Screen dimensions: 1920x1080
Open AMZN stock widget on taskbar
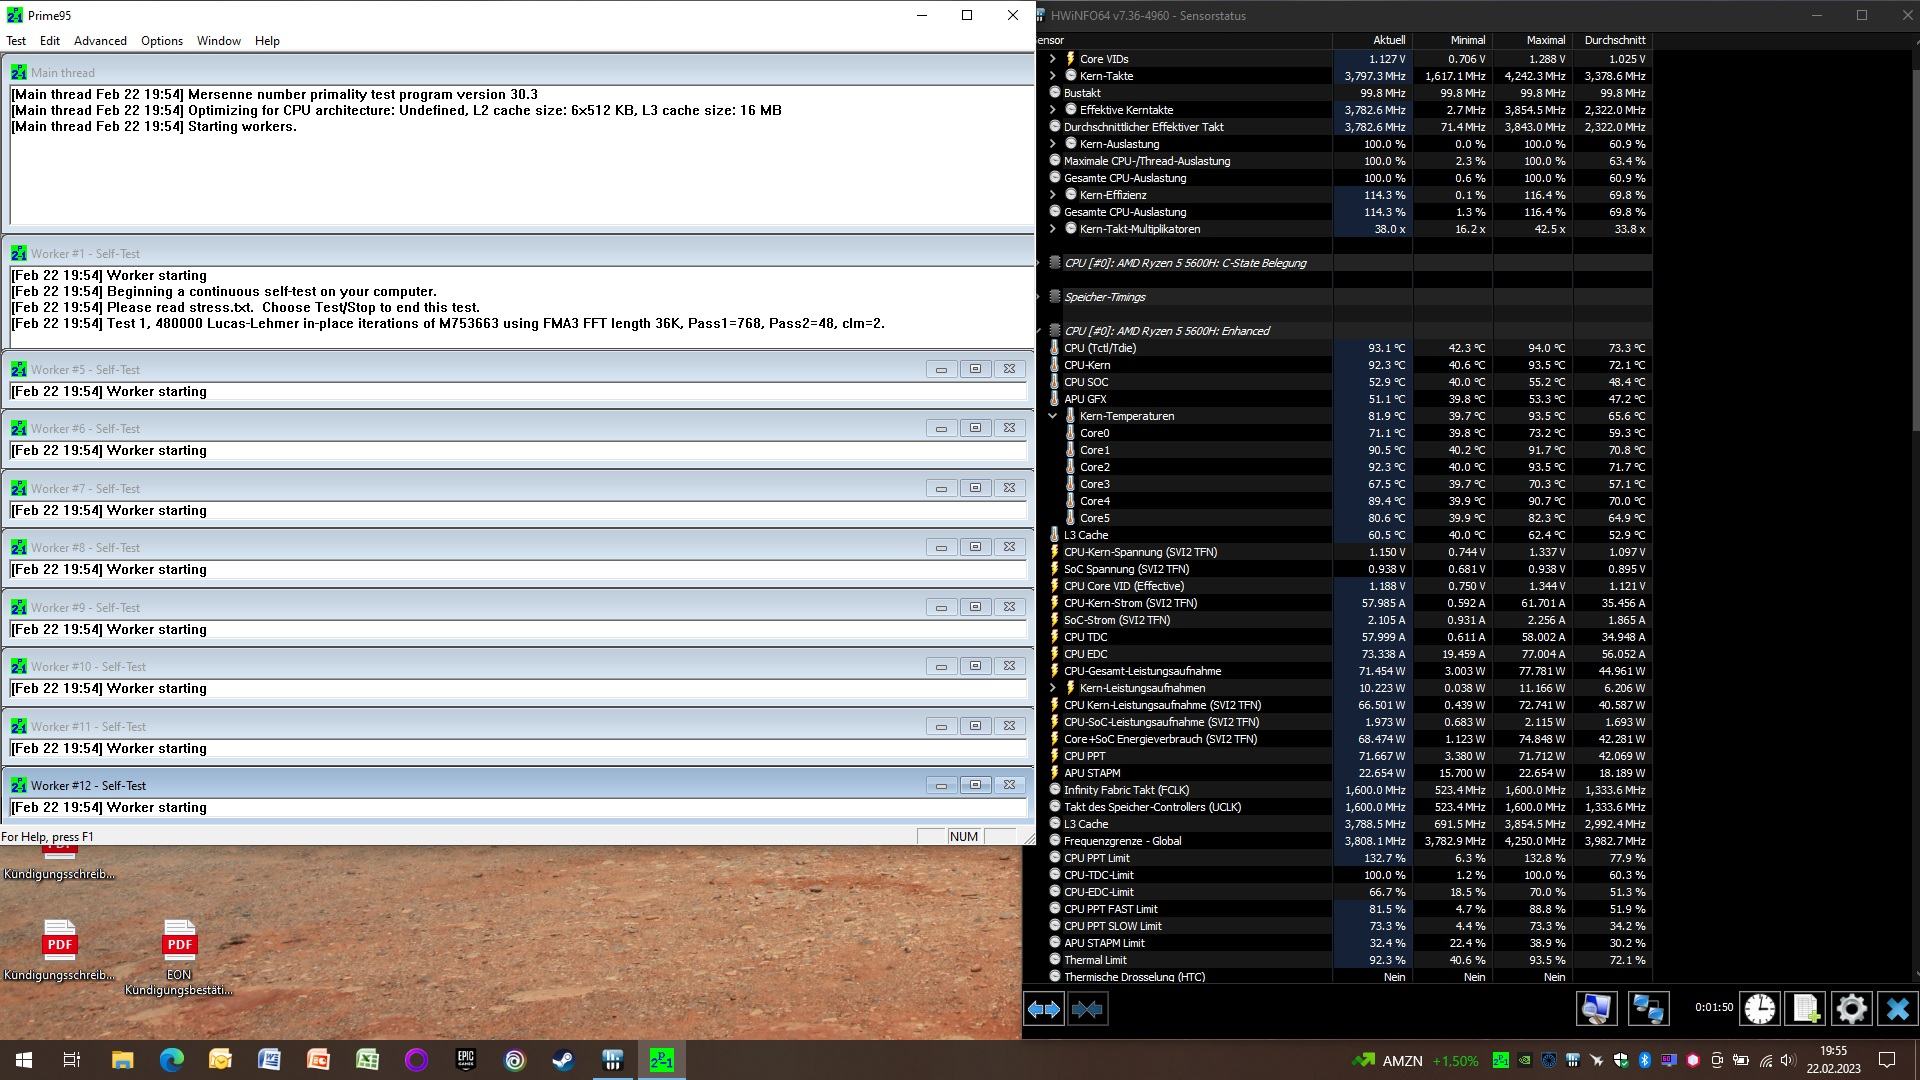point(1414,1060)
